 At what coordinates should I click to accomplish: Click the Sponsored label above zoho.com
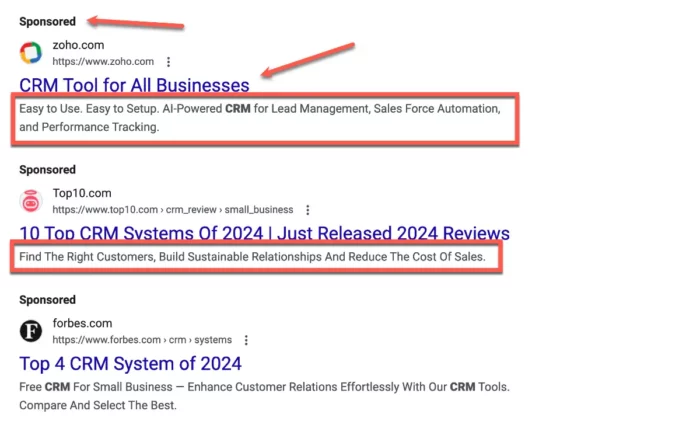pyautogui.click(x=47, y=21)
